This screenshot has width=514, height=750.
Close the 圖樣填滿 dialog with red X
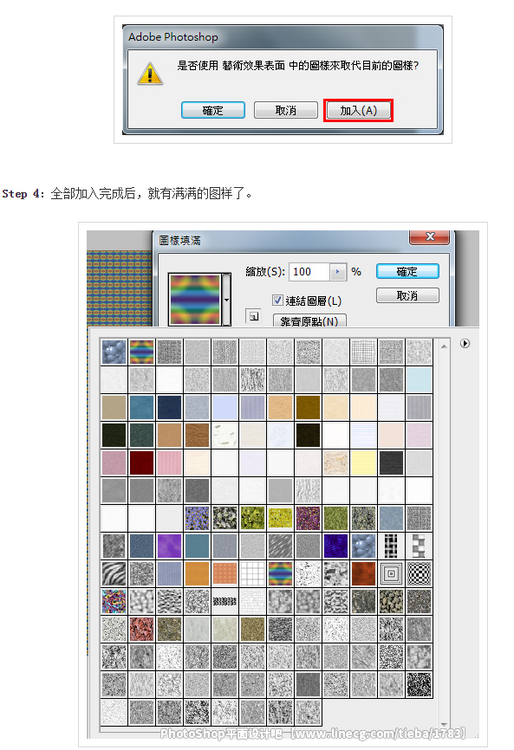pyautogui.click(x=429, y=236)
